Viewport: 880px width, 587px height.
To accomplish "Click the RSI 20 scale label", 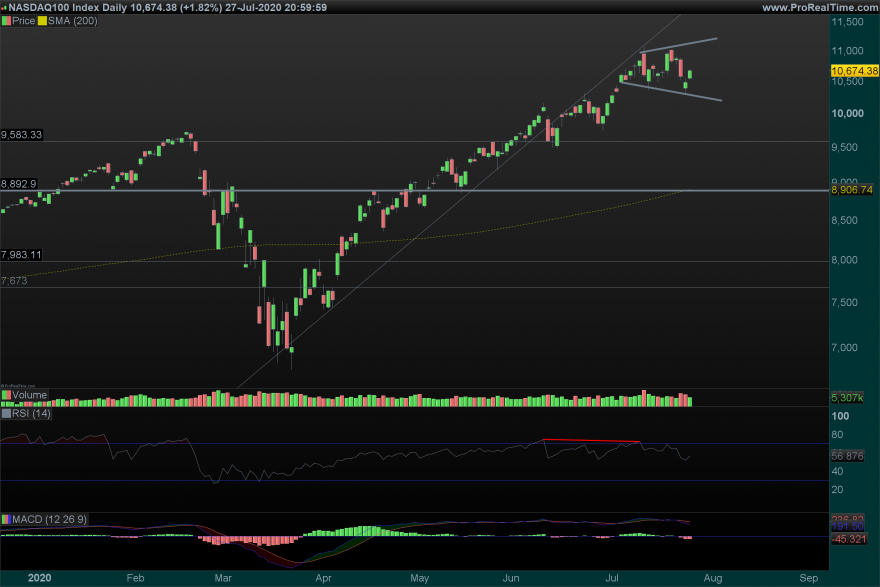I will [837, 489].
